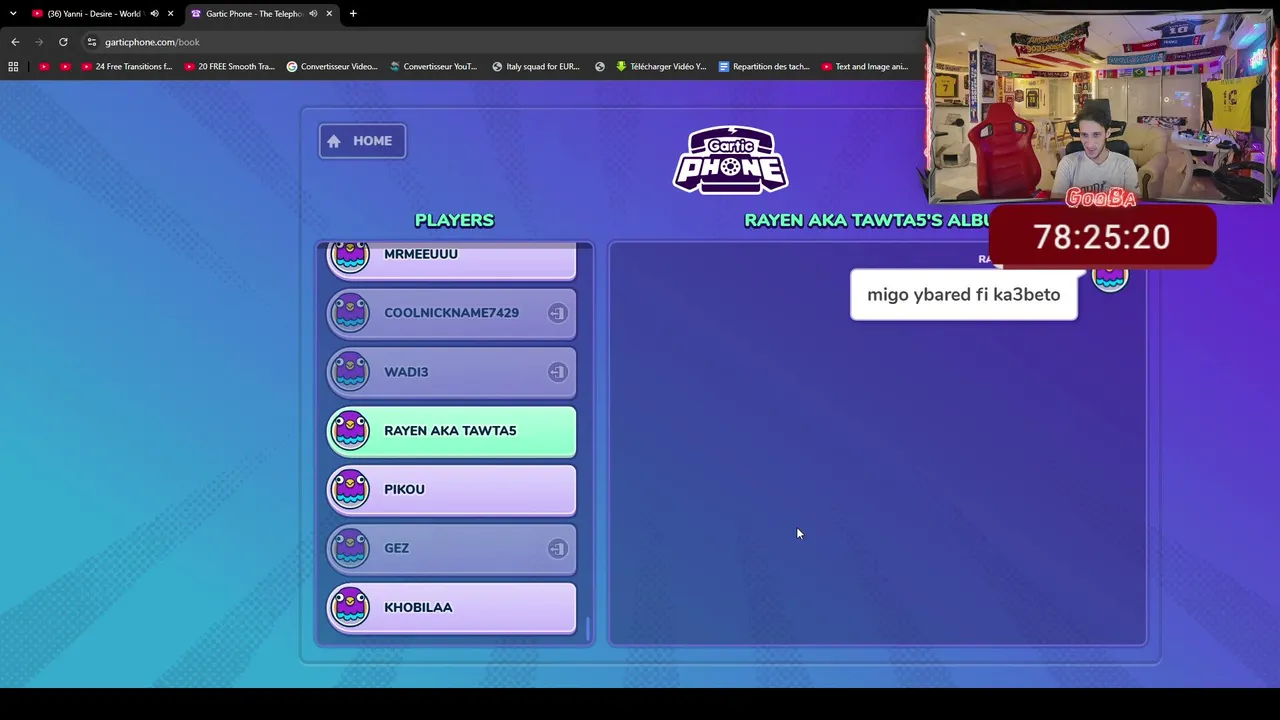Click the disconnected icon beside GEZ
The height and width of the screenshot is (720, 1280).
557,548
